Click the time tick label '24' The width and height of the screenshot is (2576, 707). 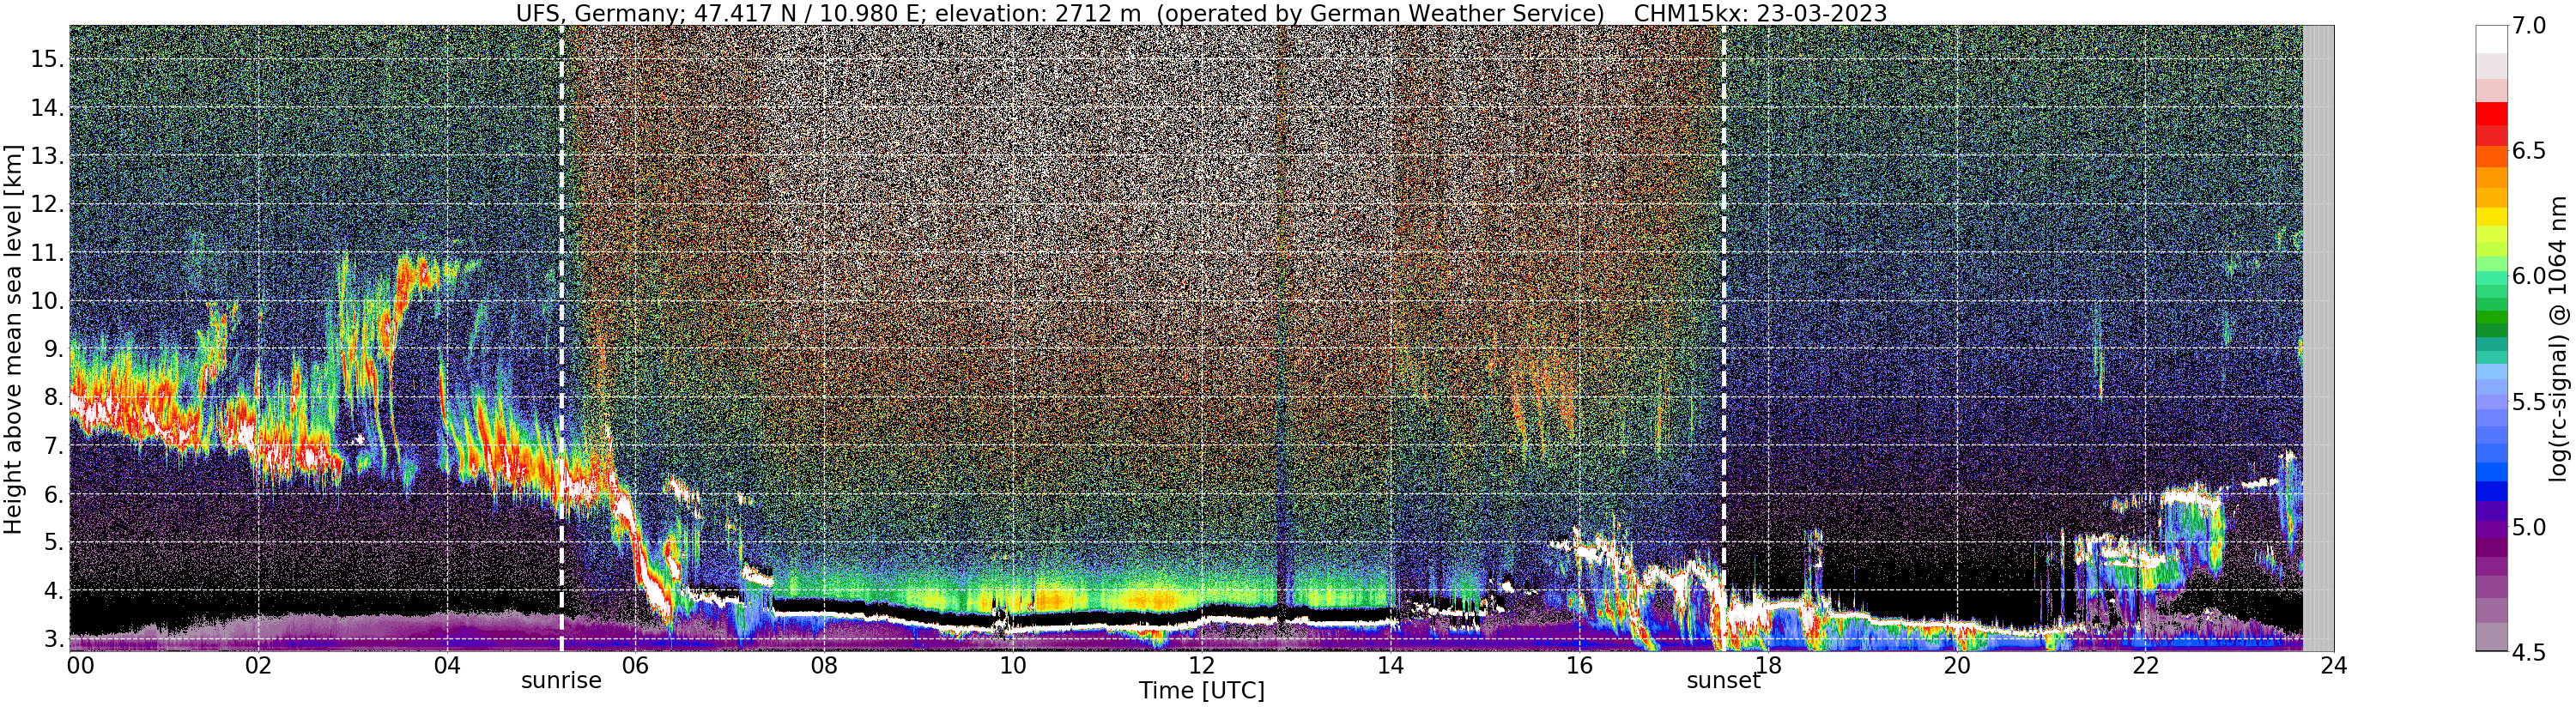2333,666
